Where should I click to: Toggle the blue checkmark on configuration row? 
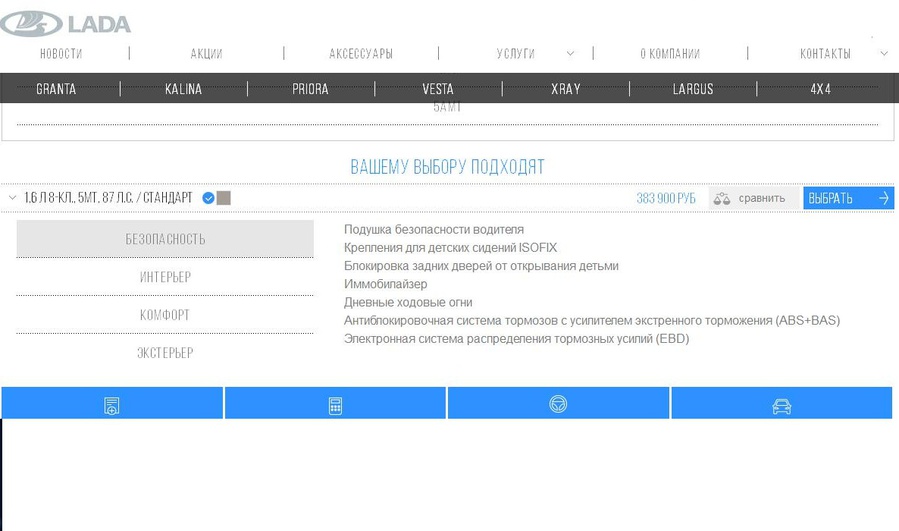pos(209,198)
